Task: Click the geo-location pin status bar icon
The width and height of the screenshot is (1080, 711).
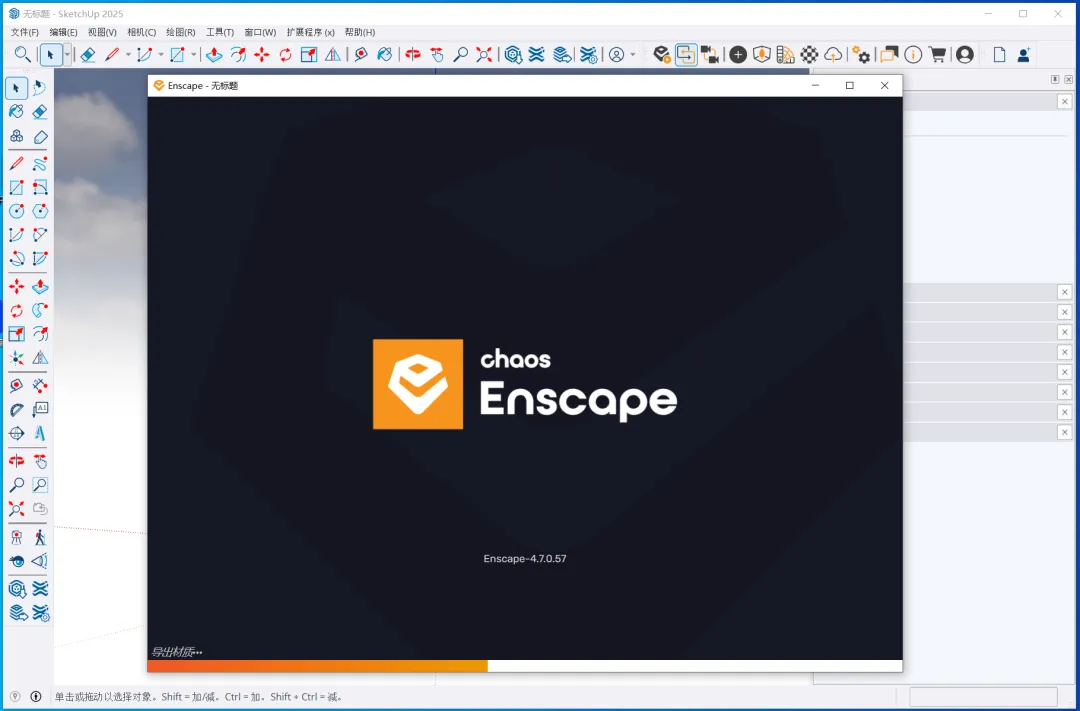Action: [15, 697]
